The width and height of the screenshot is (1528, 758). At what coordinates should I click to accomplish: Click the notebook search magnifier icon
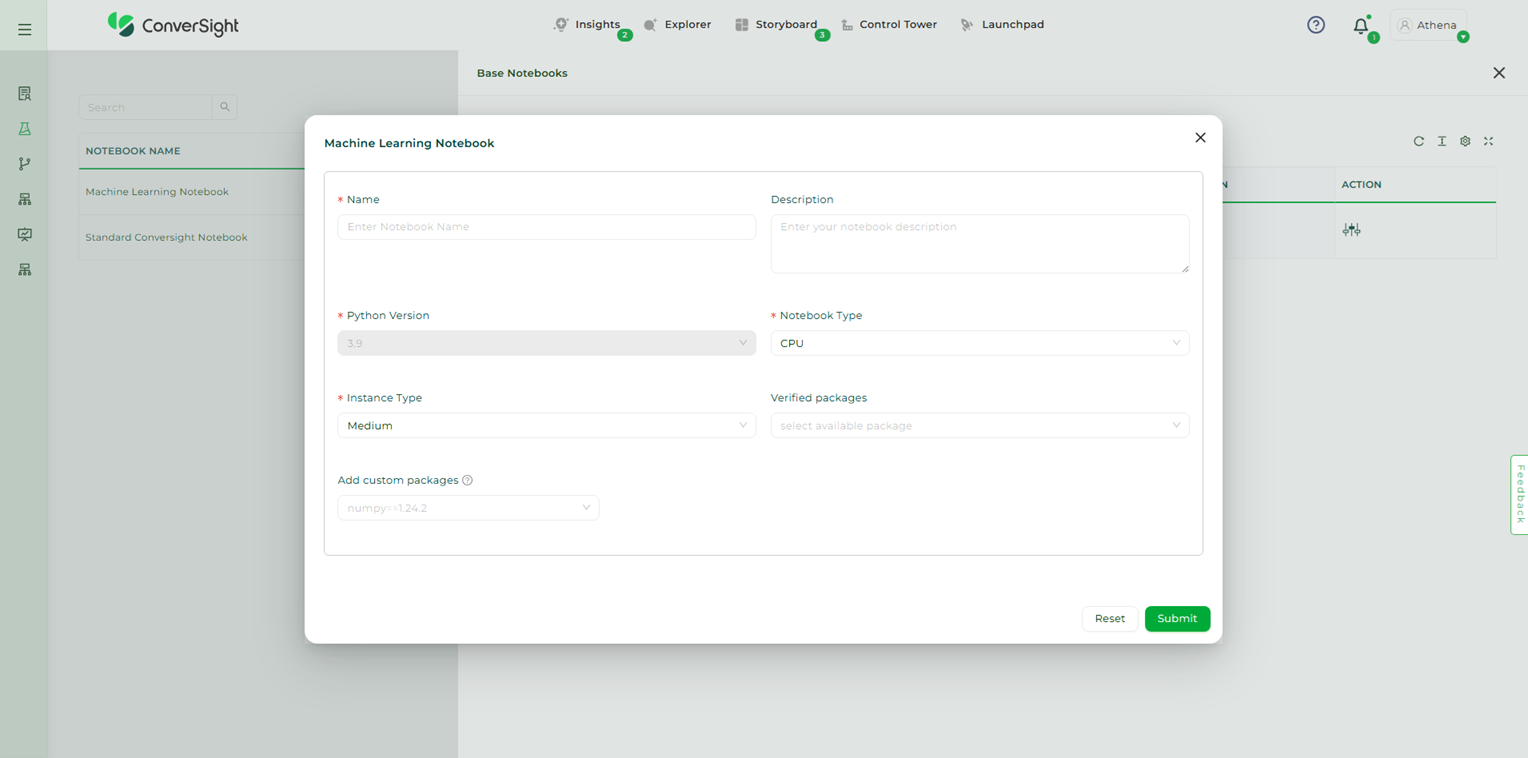click(x=225, y=107)
